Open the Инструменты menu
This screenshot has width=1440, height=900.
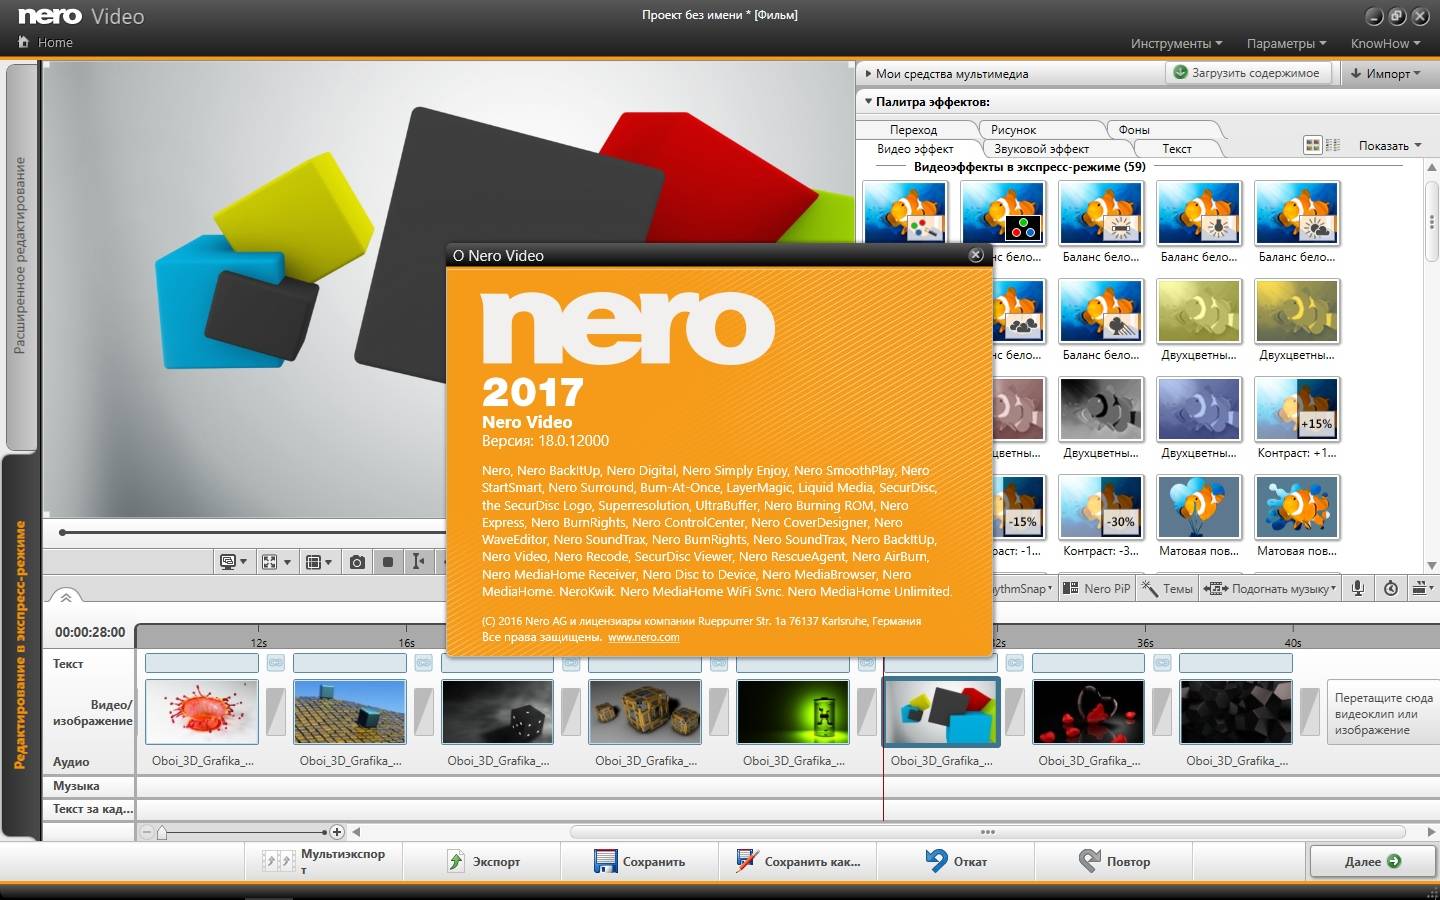click(1176, 43)
